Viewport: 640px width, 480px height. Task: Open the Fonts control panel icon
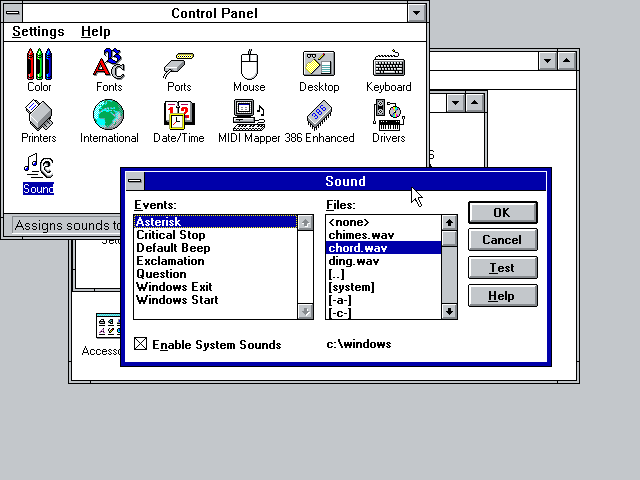point(109,69)
